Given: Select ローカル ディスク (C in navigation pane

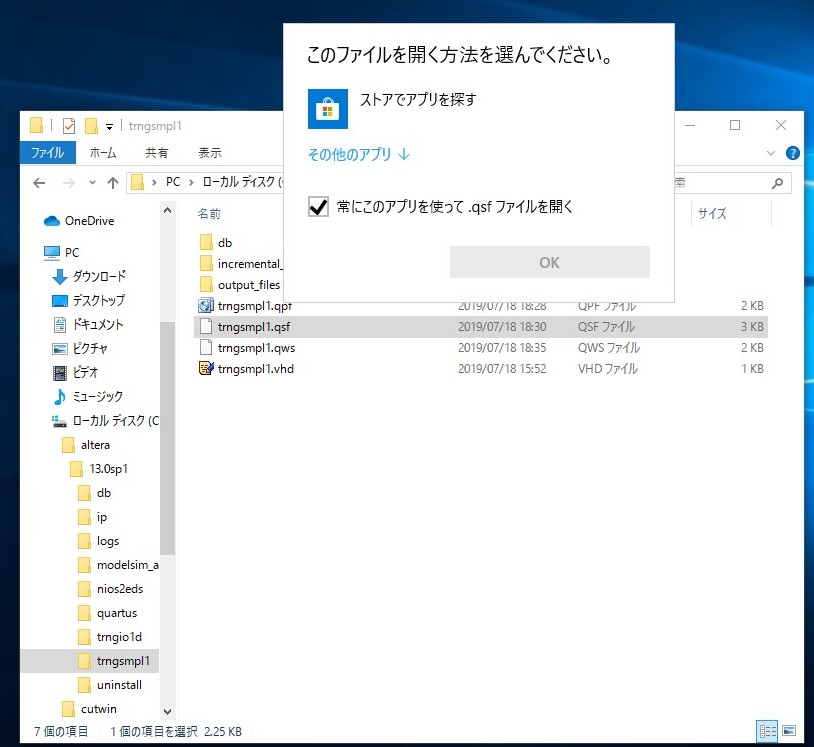Looking at the screenshot, I should coord(105,421).
